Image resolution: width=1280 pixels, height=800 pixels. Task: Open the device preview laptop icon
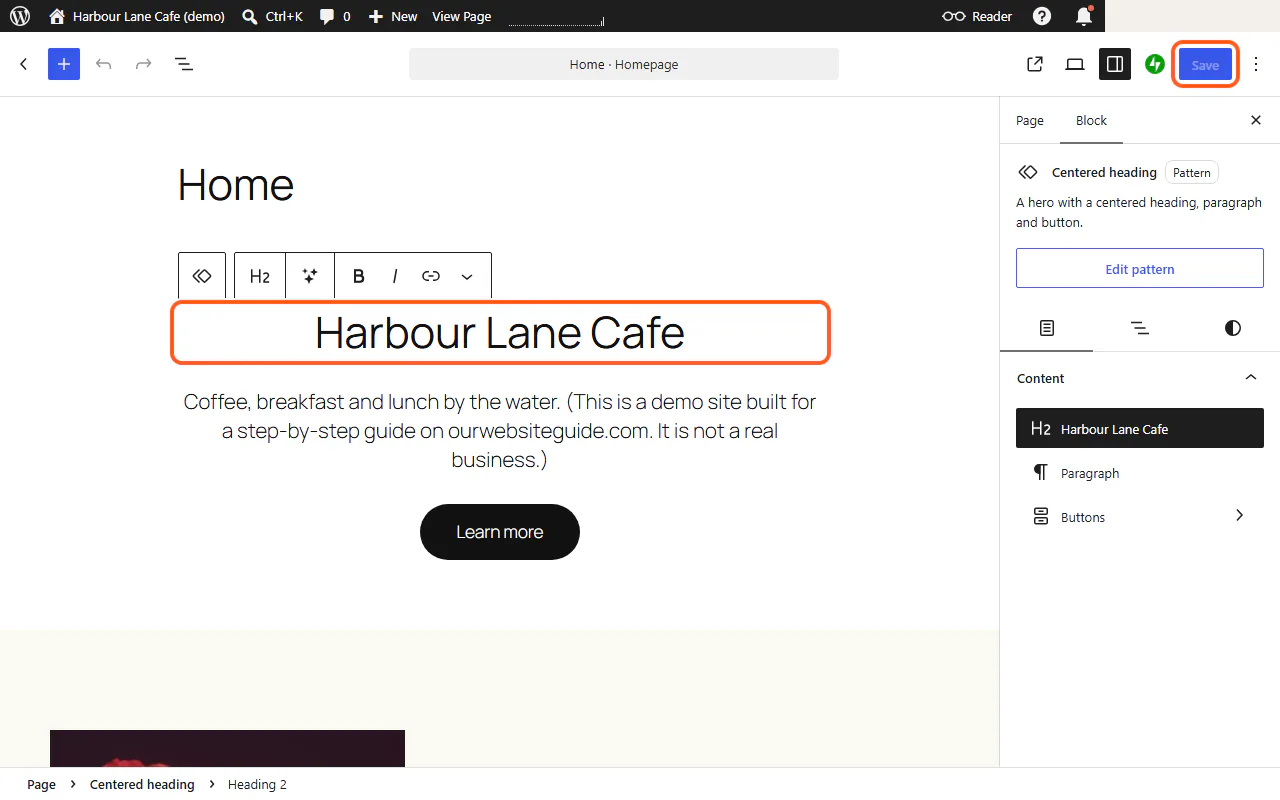pyautogui.click(x=1075, y=64)
